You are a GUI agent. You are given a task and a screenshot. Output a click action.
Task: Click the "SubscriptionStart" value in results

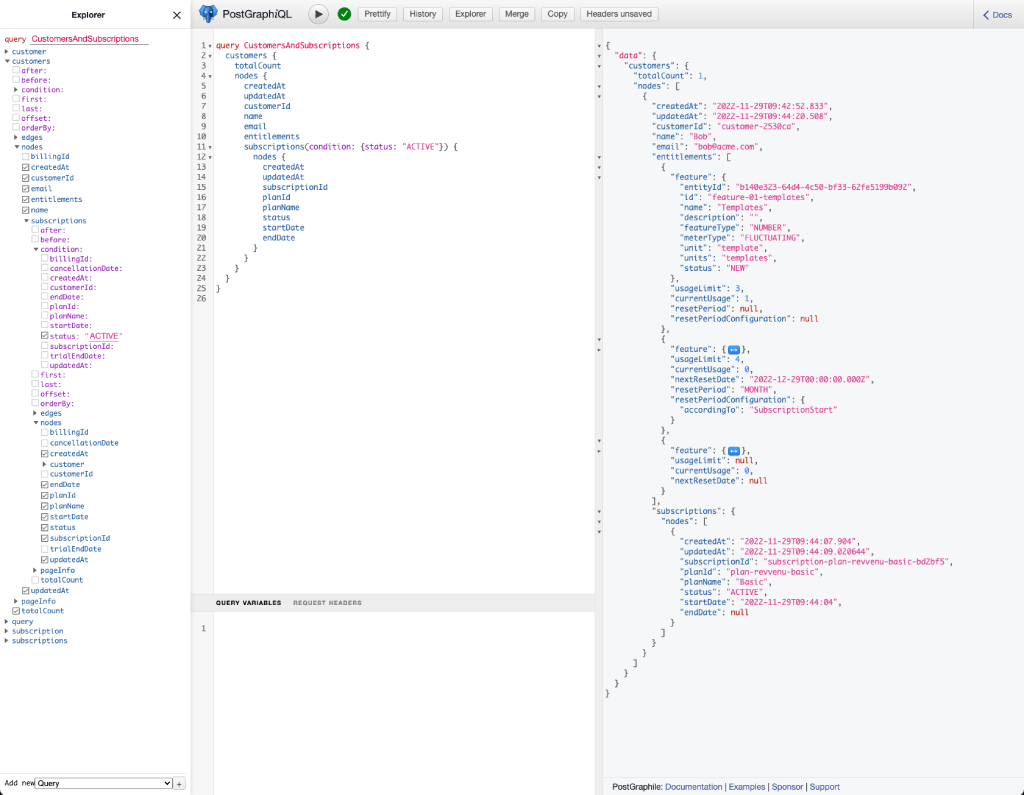pos(792,410)
